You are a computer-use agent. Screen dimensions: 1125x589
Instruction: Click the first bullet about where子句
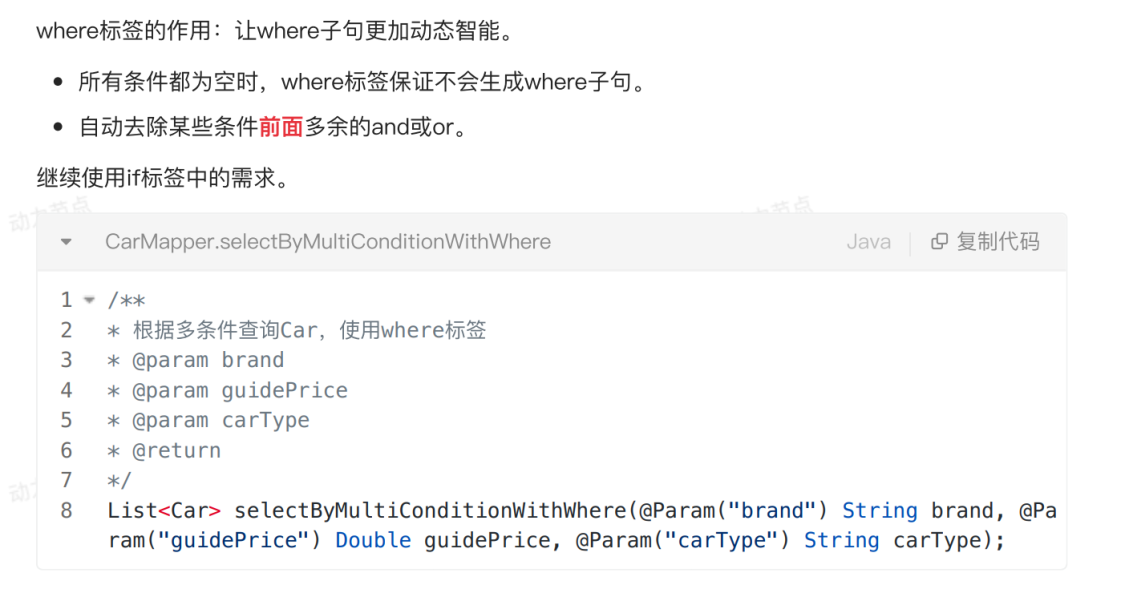click(x=362, y=82)
